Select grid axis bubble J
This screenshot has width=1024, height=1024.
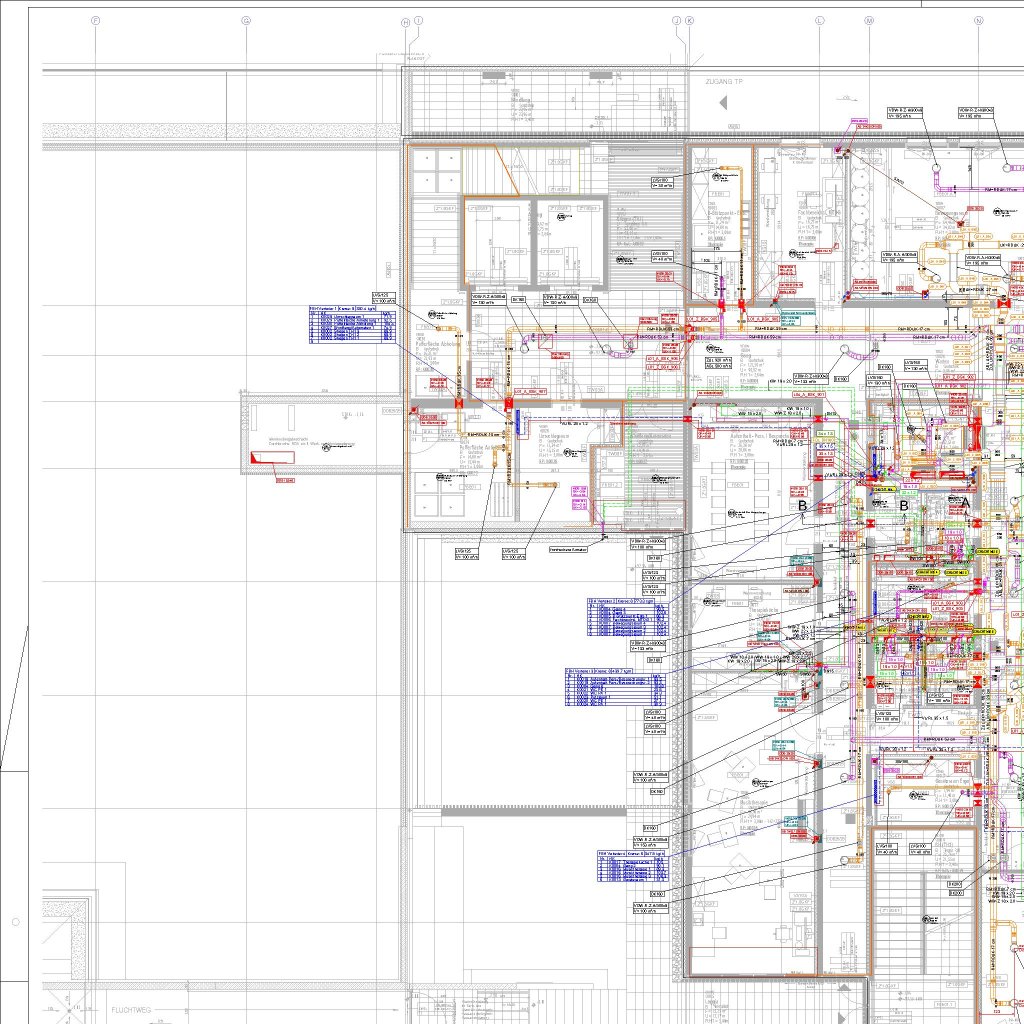677,21
